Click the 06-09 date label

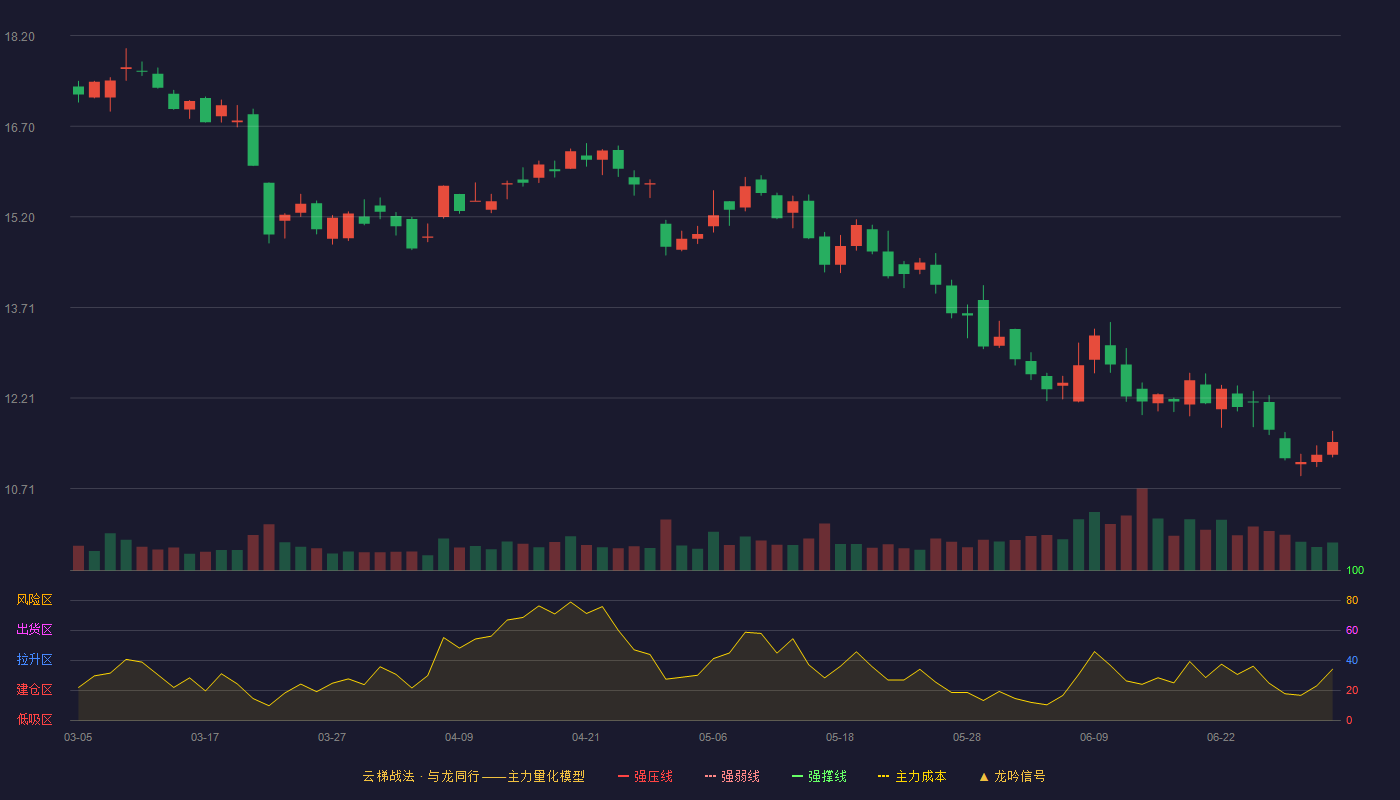click(x=1094, y=737)
